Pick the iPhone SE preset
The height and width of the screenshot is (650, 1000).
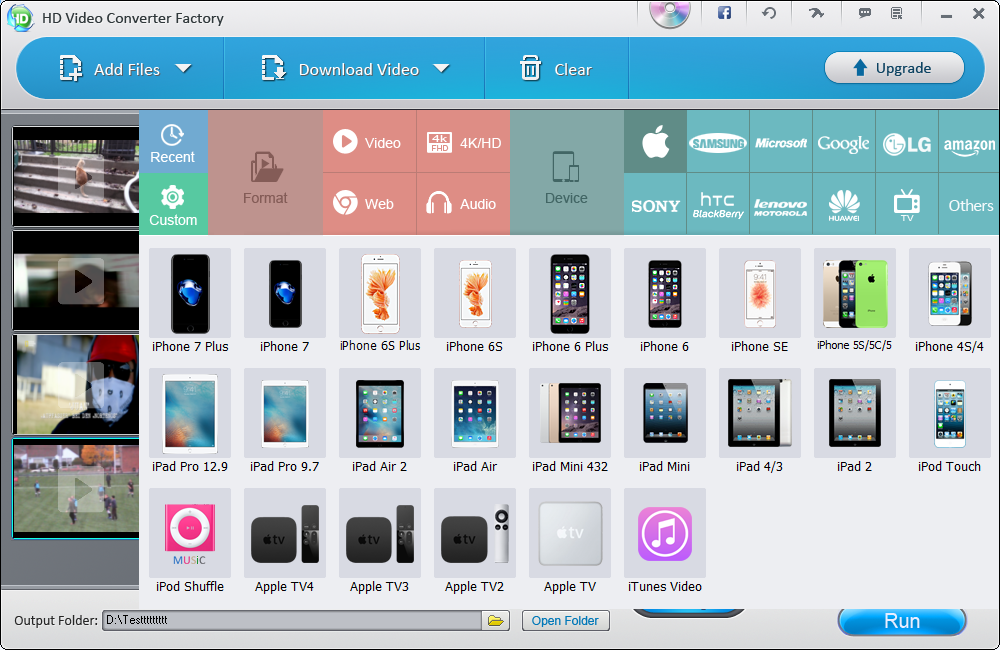[760, 302]
